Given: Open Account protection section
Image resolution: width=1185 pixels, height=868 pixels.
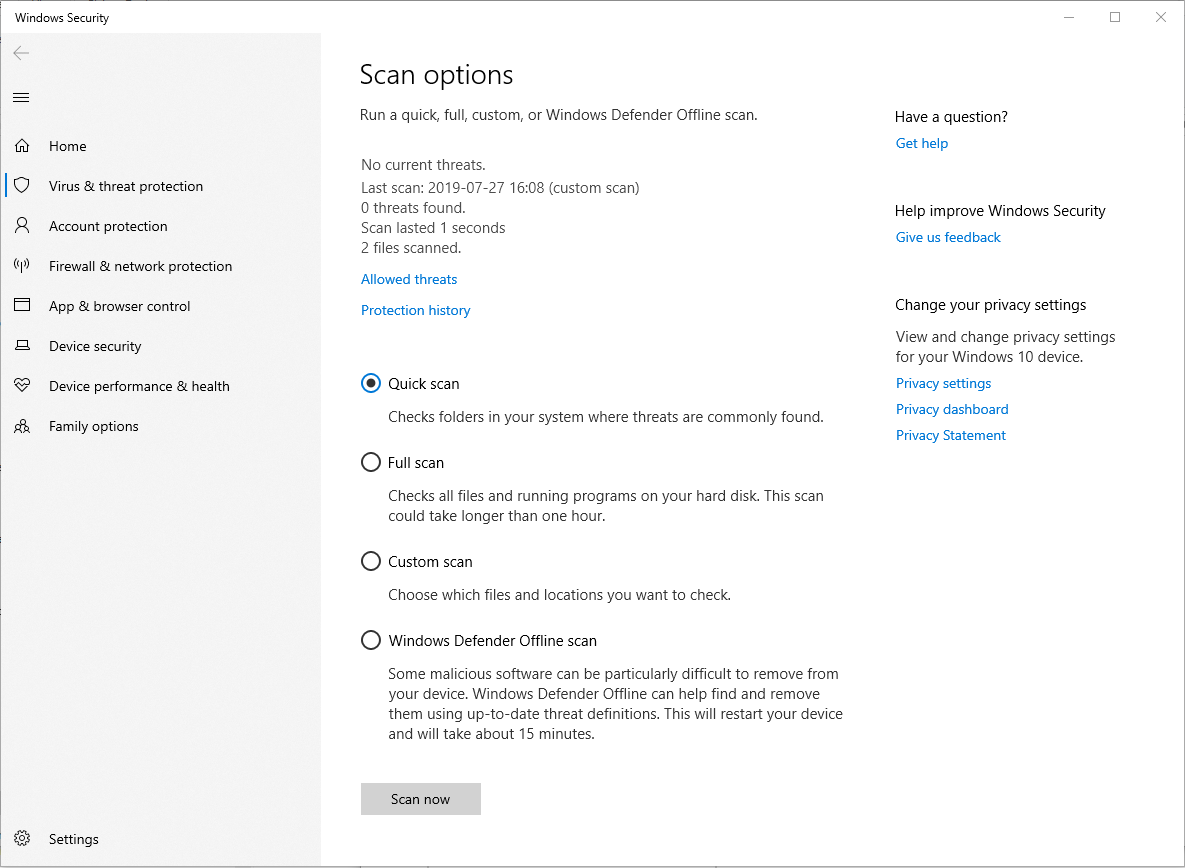Looking at the screenshot, I should click(x=108, y=227).
